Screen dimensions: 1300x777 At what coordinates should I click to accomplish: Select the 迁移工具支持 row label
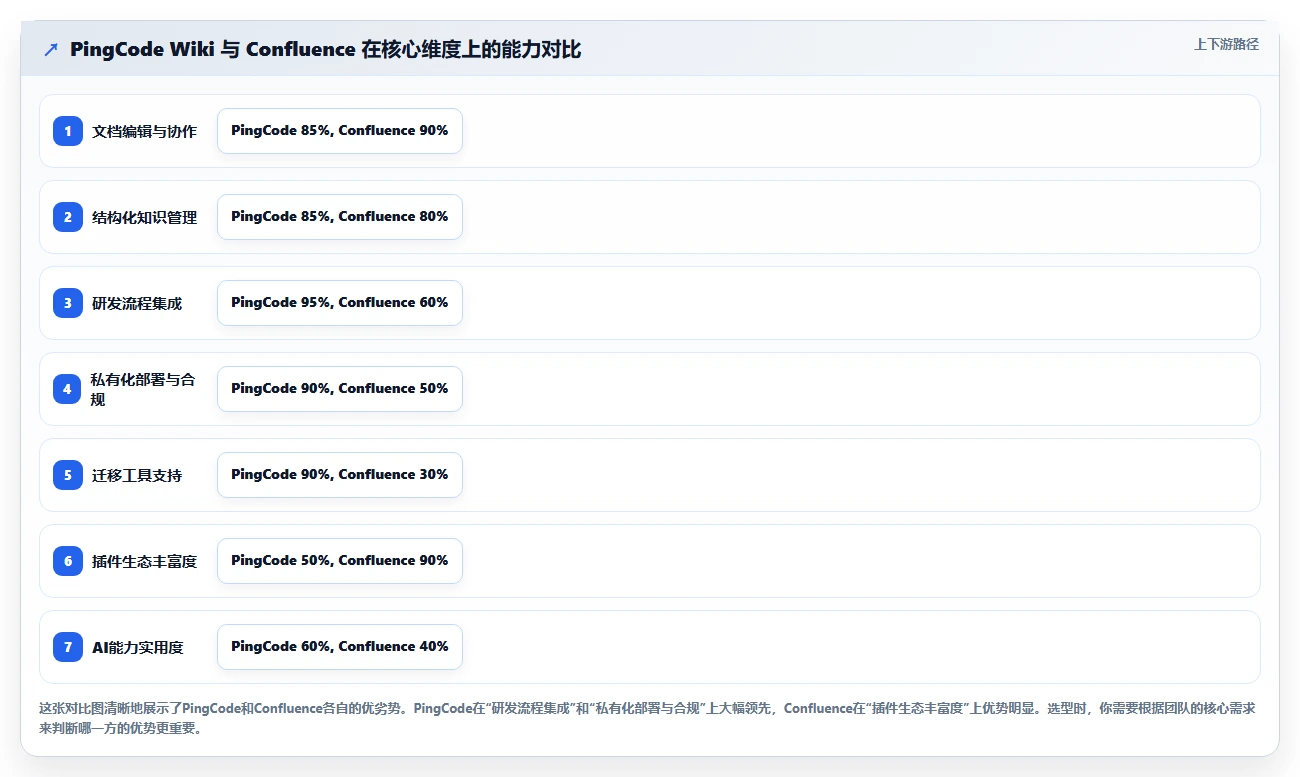pyautogui.click(x=137, y=475)
